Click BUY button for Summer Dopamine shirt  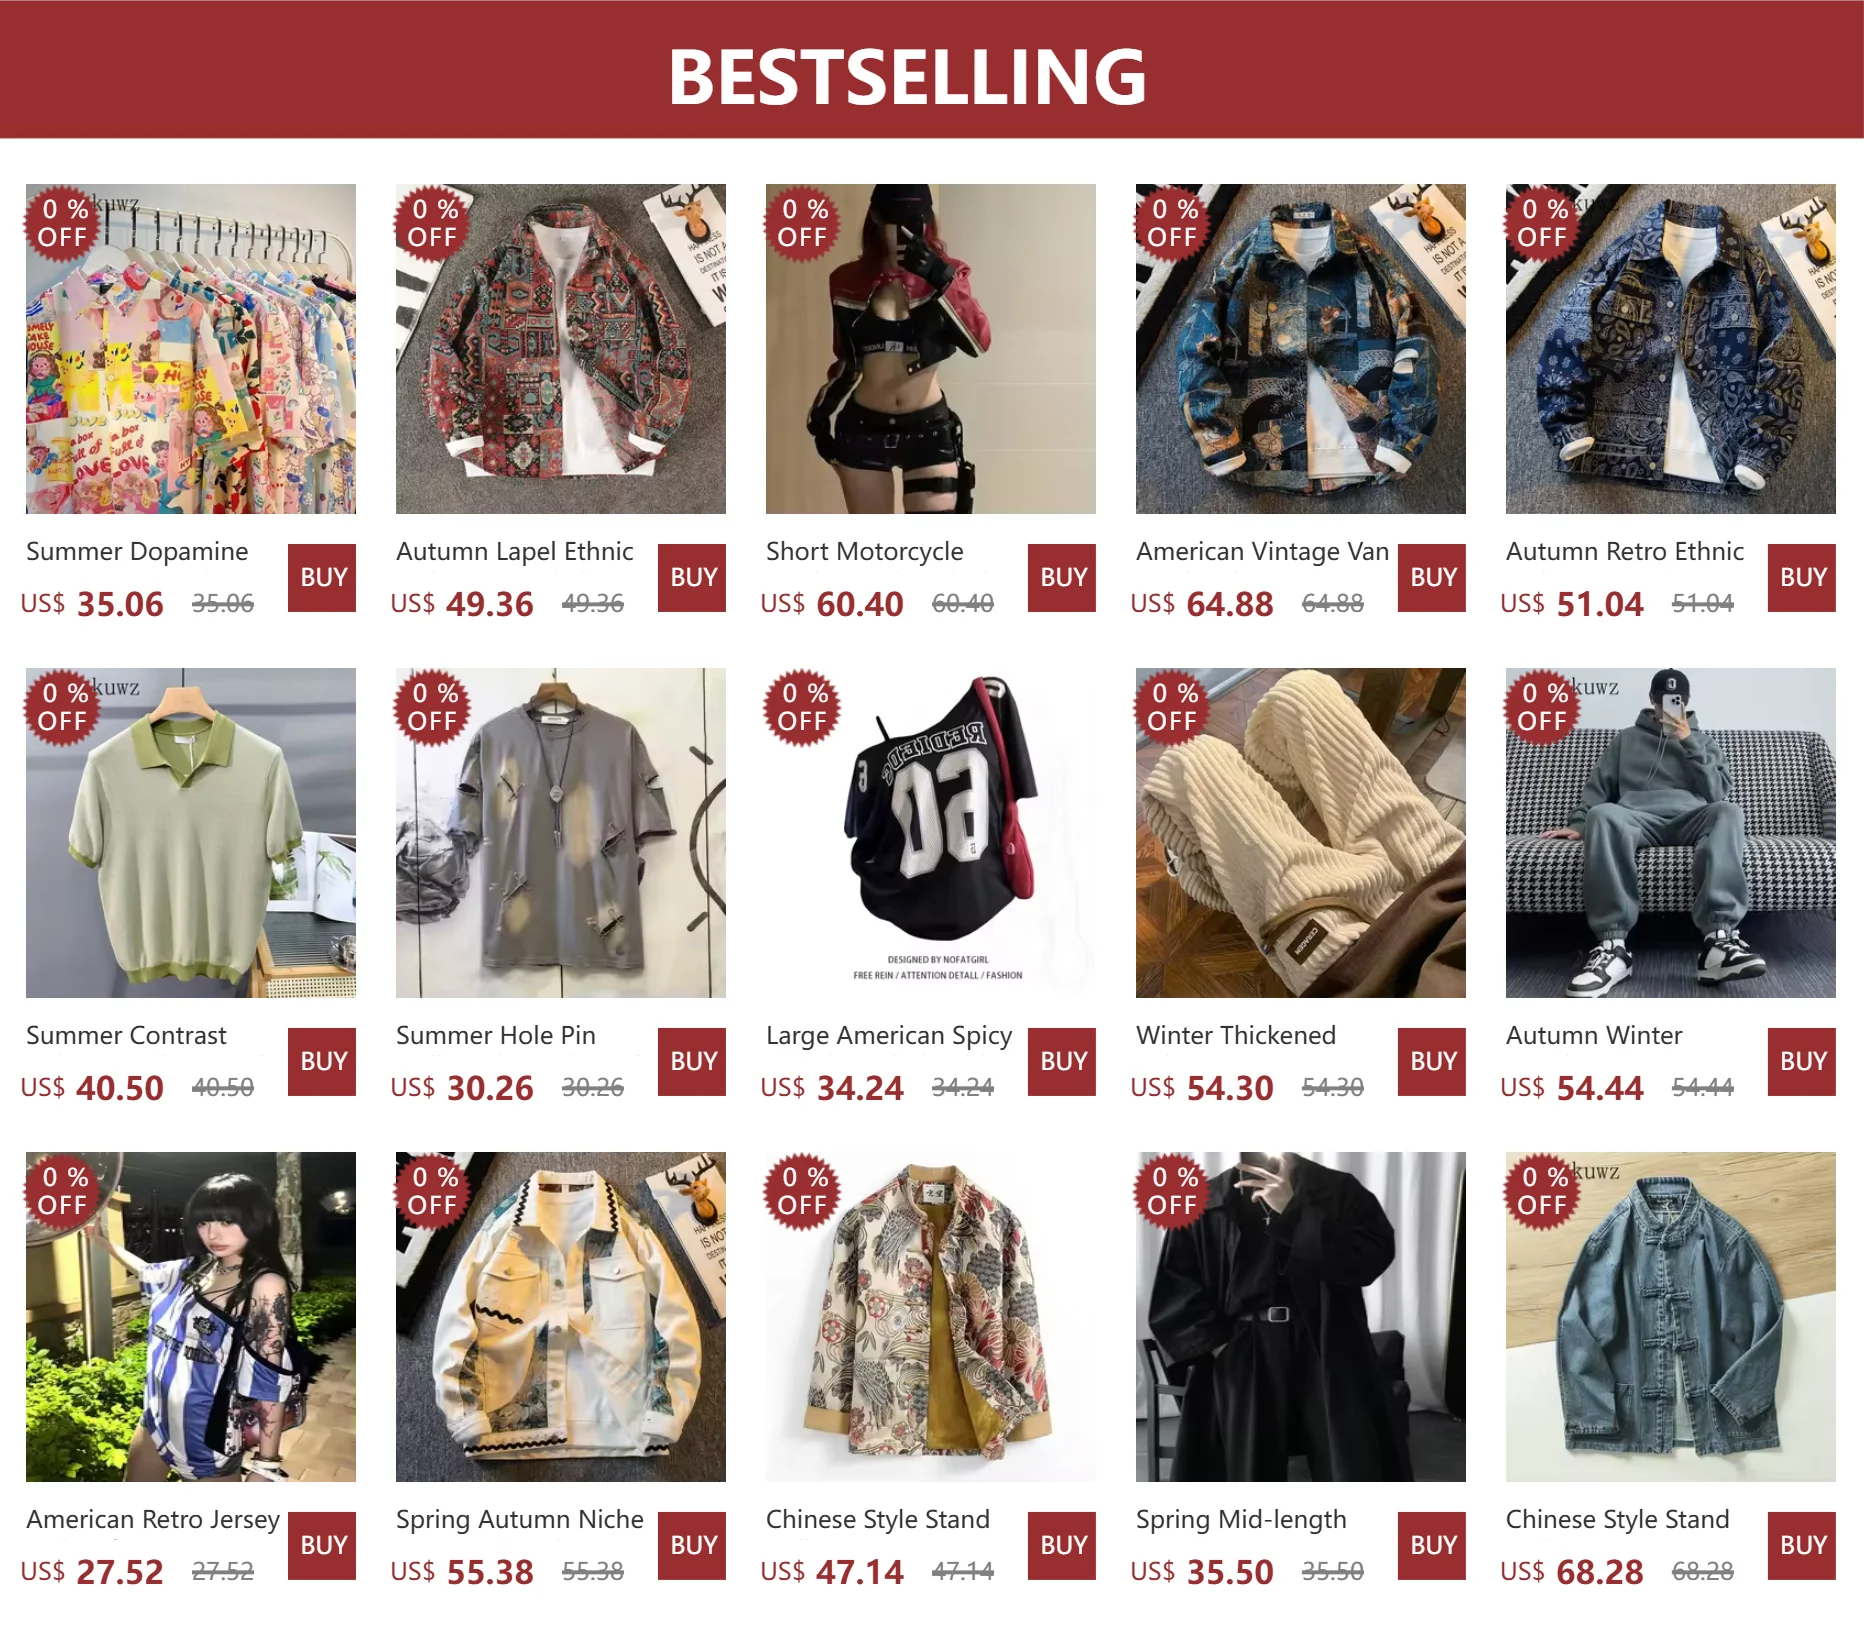point(322,578)
